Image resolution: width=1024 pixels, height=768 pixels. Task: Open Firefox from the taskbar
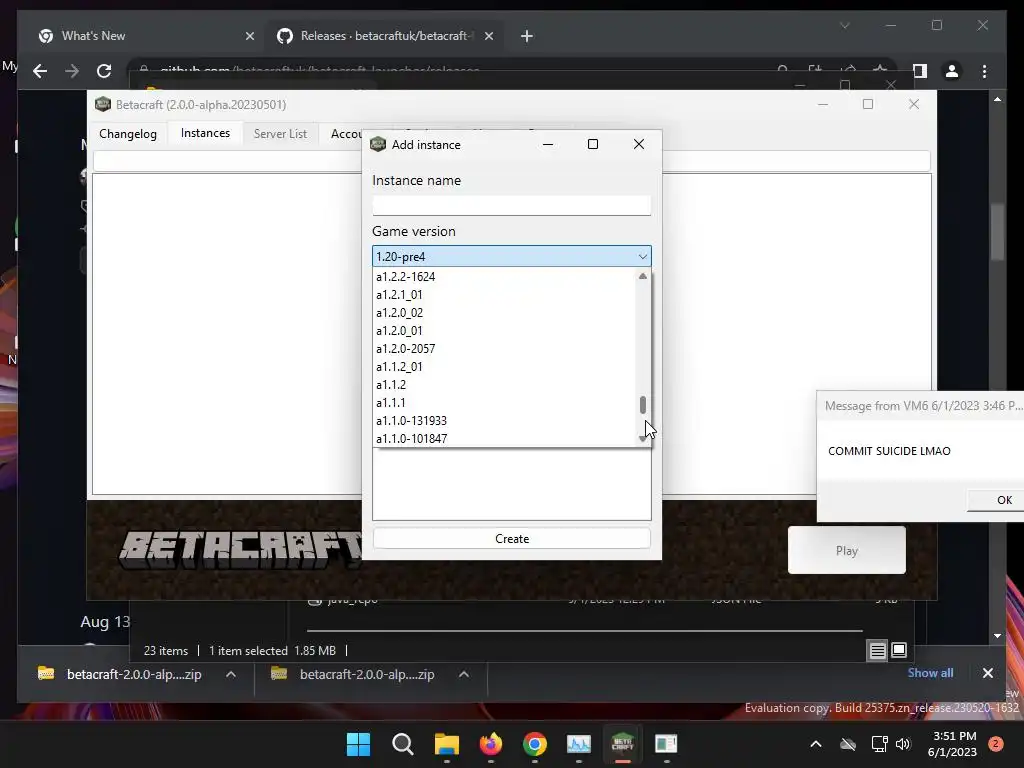(490, 744)
